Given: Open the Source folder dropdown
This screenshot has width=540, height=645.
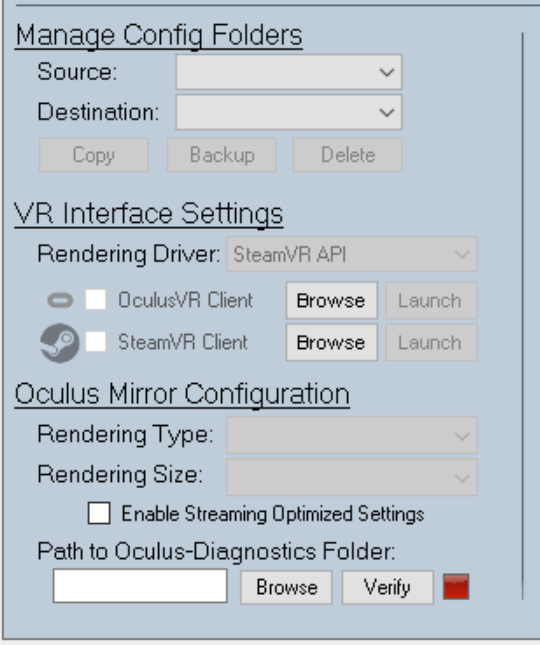Looking at the screenshot, I should (289, 72).
